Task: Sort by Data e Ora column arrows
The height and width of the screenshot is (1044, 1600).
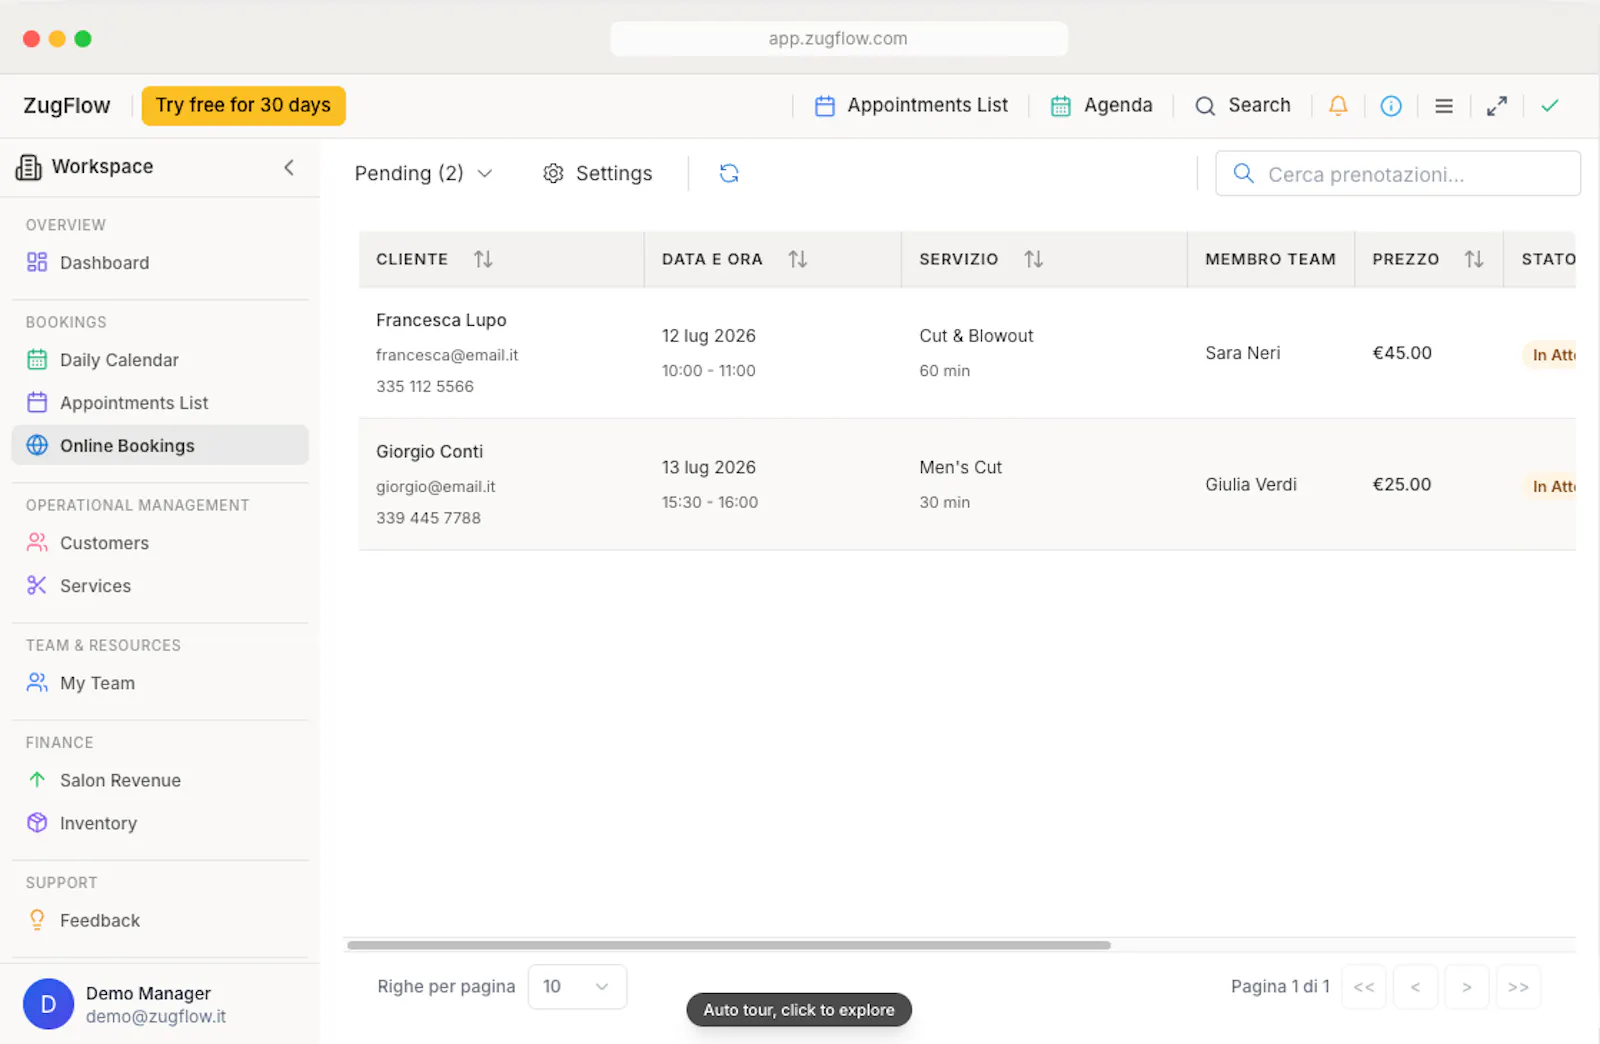Action: click(797, 259)
